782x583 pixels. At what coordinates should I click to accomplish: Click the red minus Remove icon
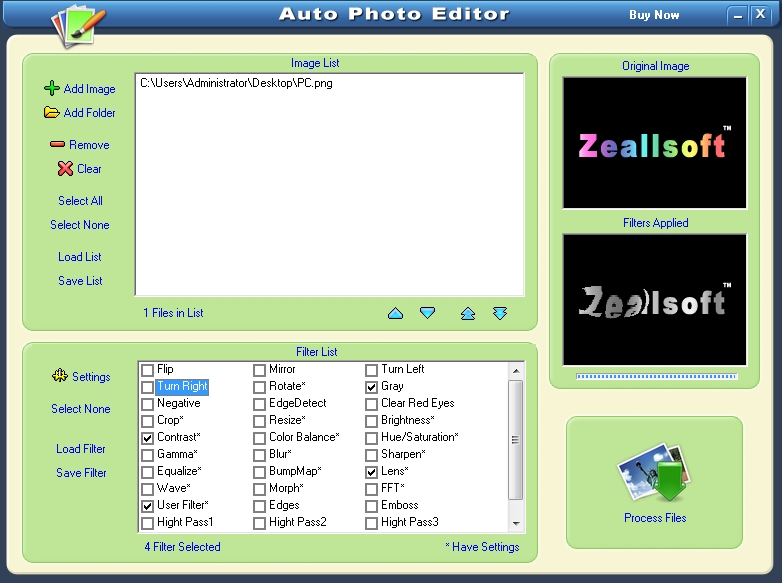pyautogui.click(x=57, y=144)
